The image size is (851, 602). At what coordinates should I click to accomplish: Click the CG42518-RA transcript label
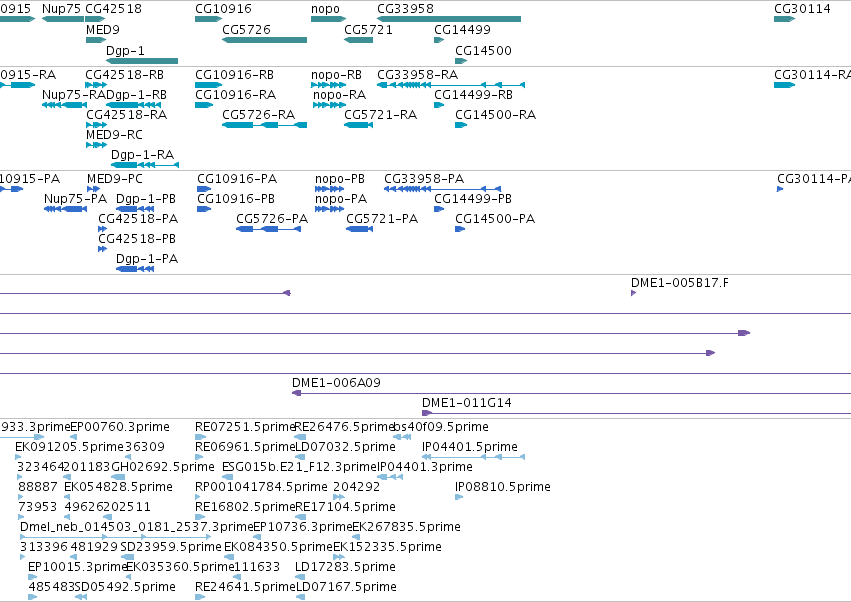pyautogui.click(x=126, y=115)
